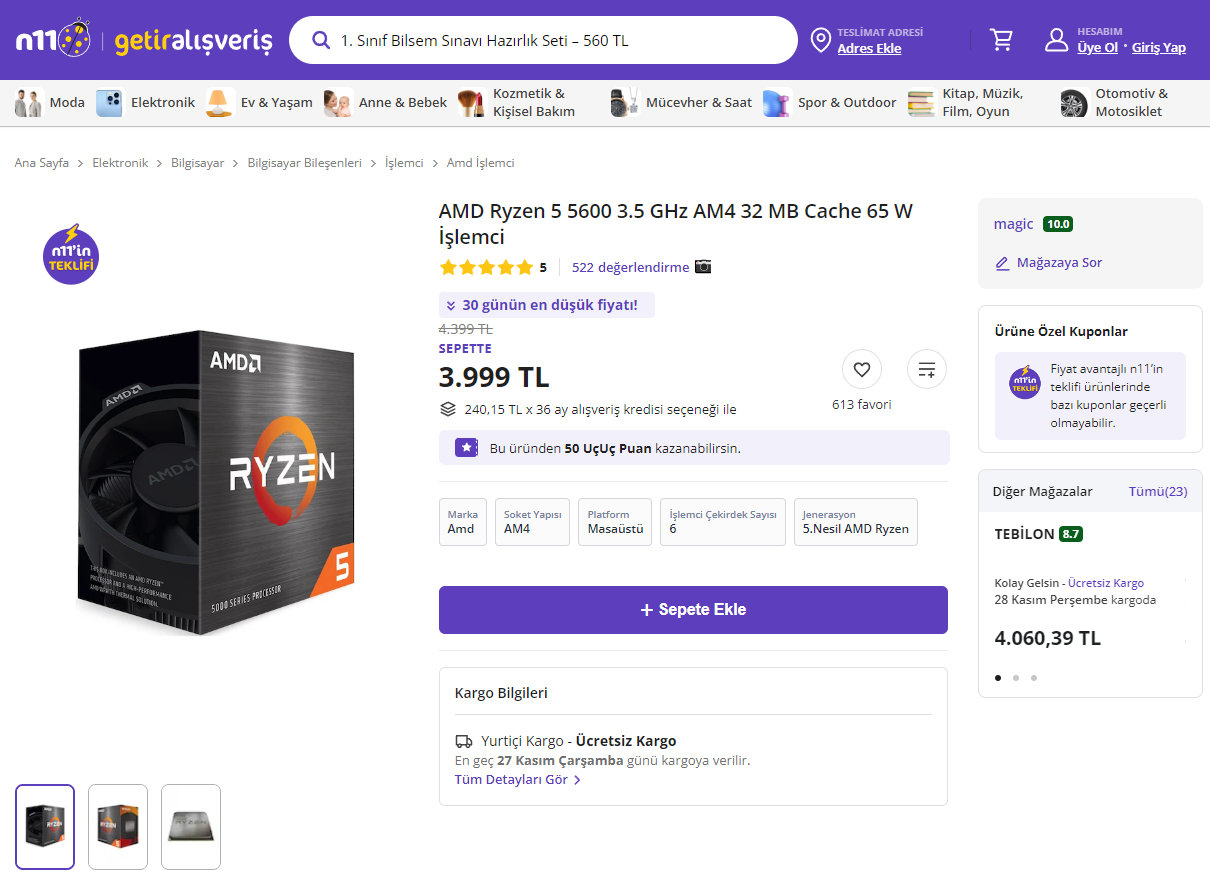Click the Anne & Bebek category icon

338,103
